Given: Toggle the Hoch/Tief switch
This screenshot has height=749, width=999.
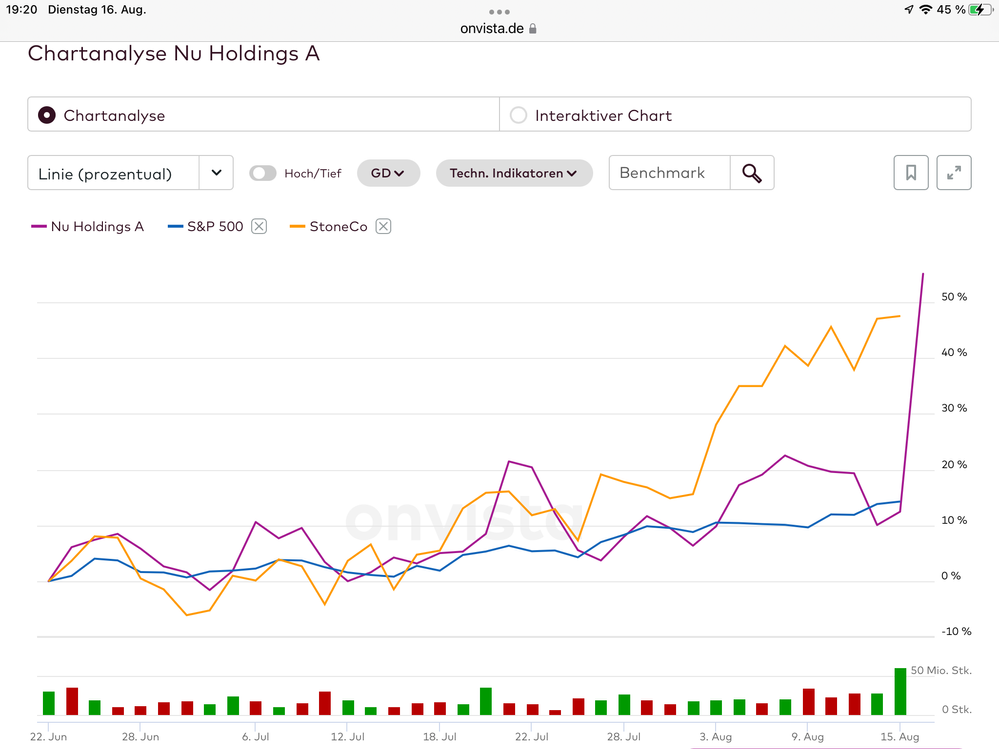Looking at the screenshot, I should point(262,173).
